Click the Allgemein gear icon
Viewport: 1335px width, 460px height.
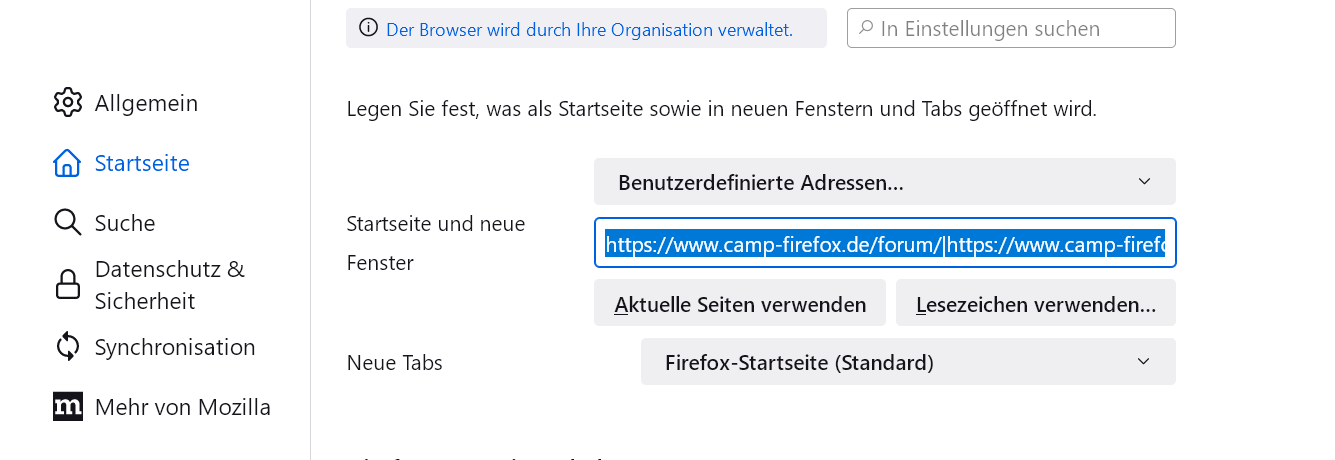tap(67, 102)
